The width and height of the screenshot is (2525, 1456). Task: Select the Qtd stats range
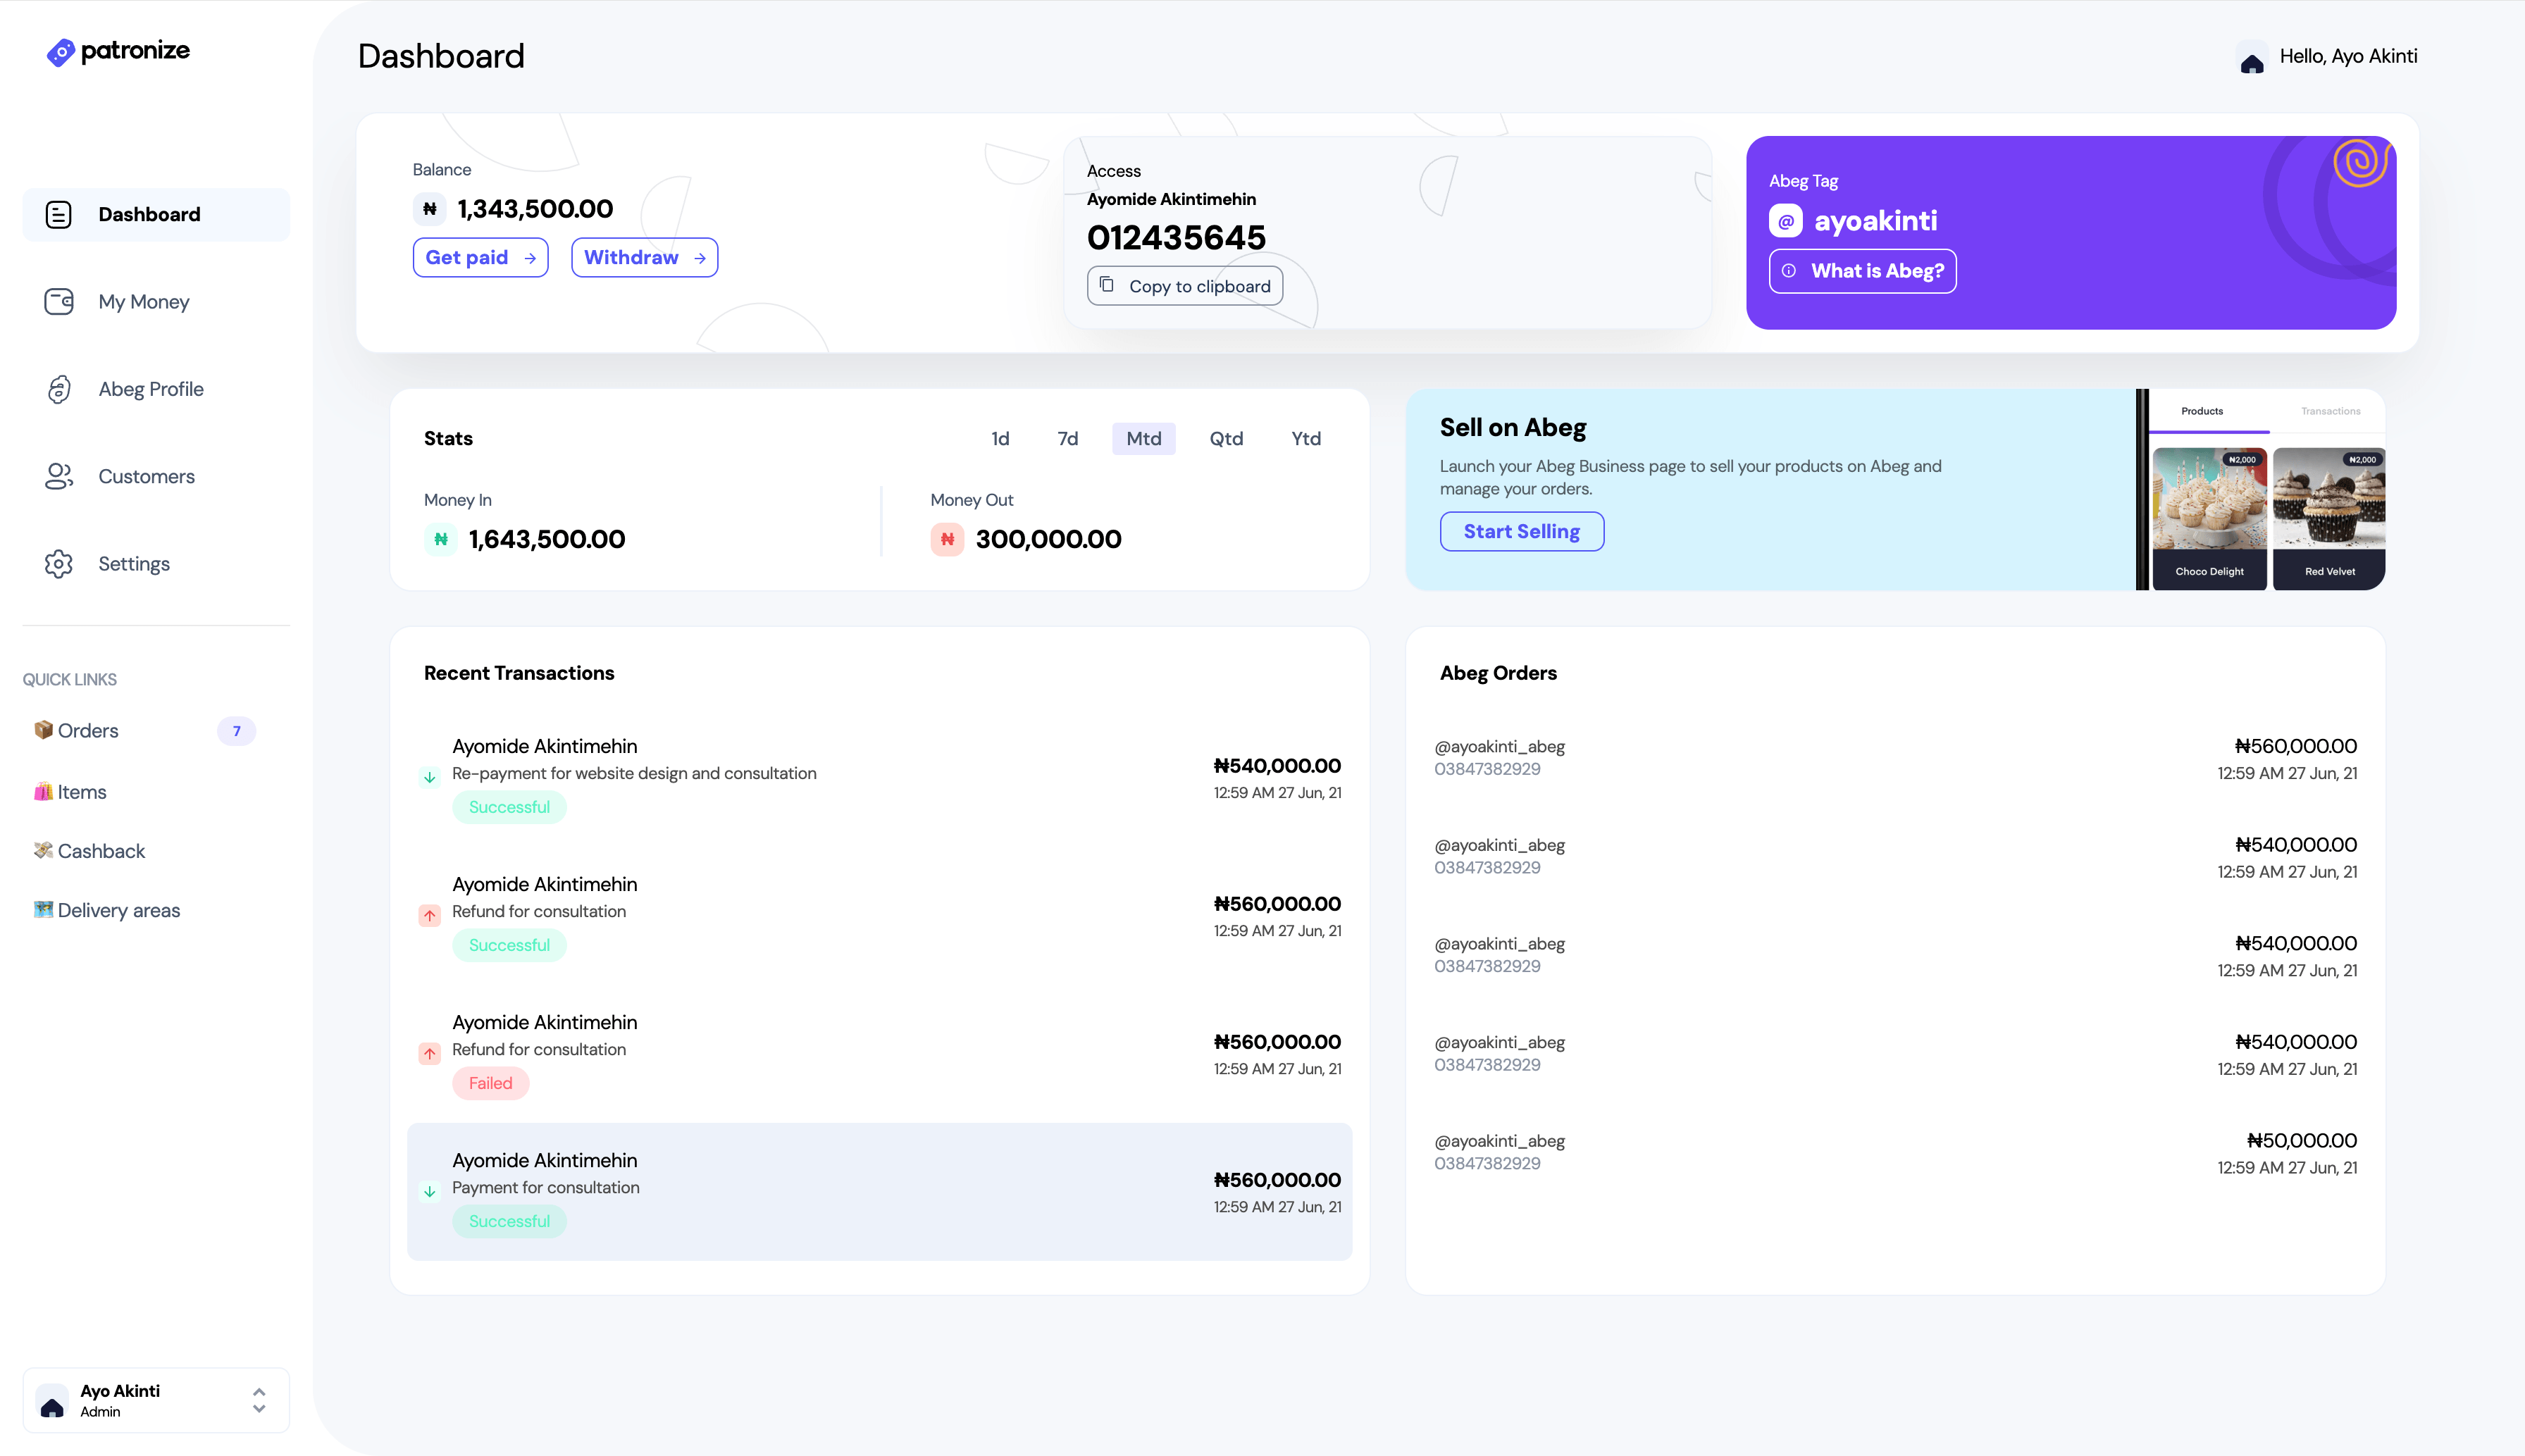[x=1226, y=438]
